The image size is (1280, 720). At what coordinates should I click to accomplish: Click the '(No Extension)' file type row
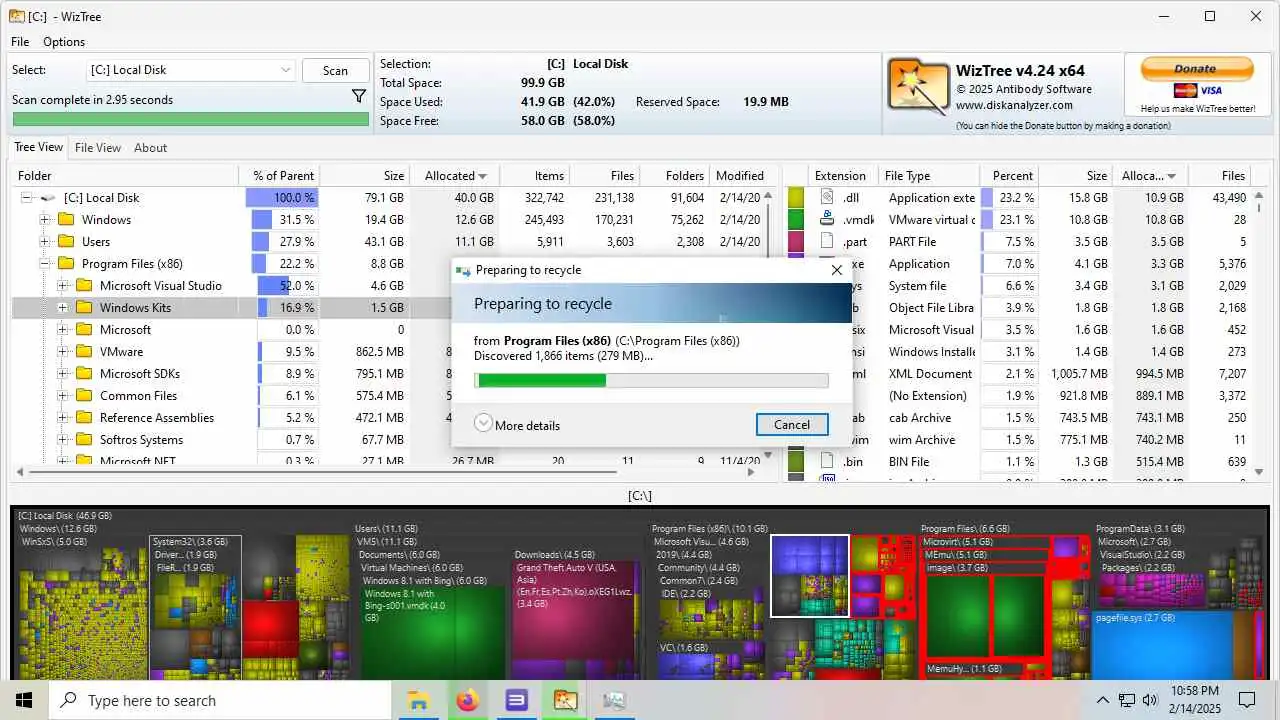click(1016, 395)
